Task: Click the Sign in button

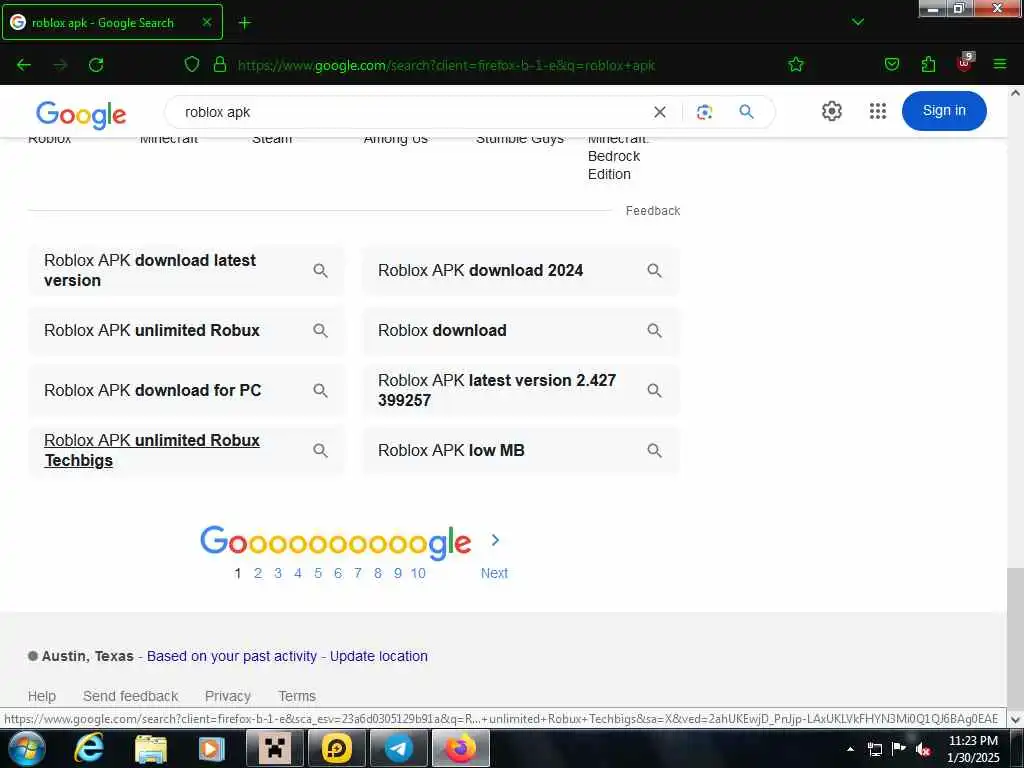Action: click(944, 110)
